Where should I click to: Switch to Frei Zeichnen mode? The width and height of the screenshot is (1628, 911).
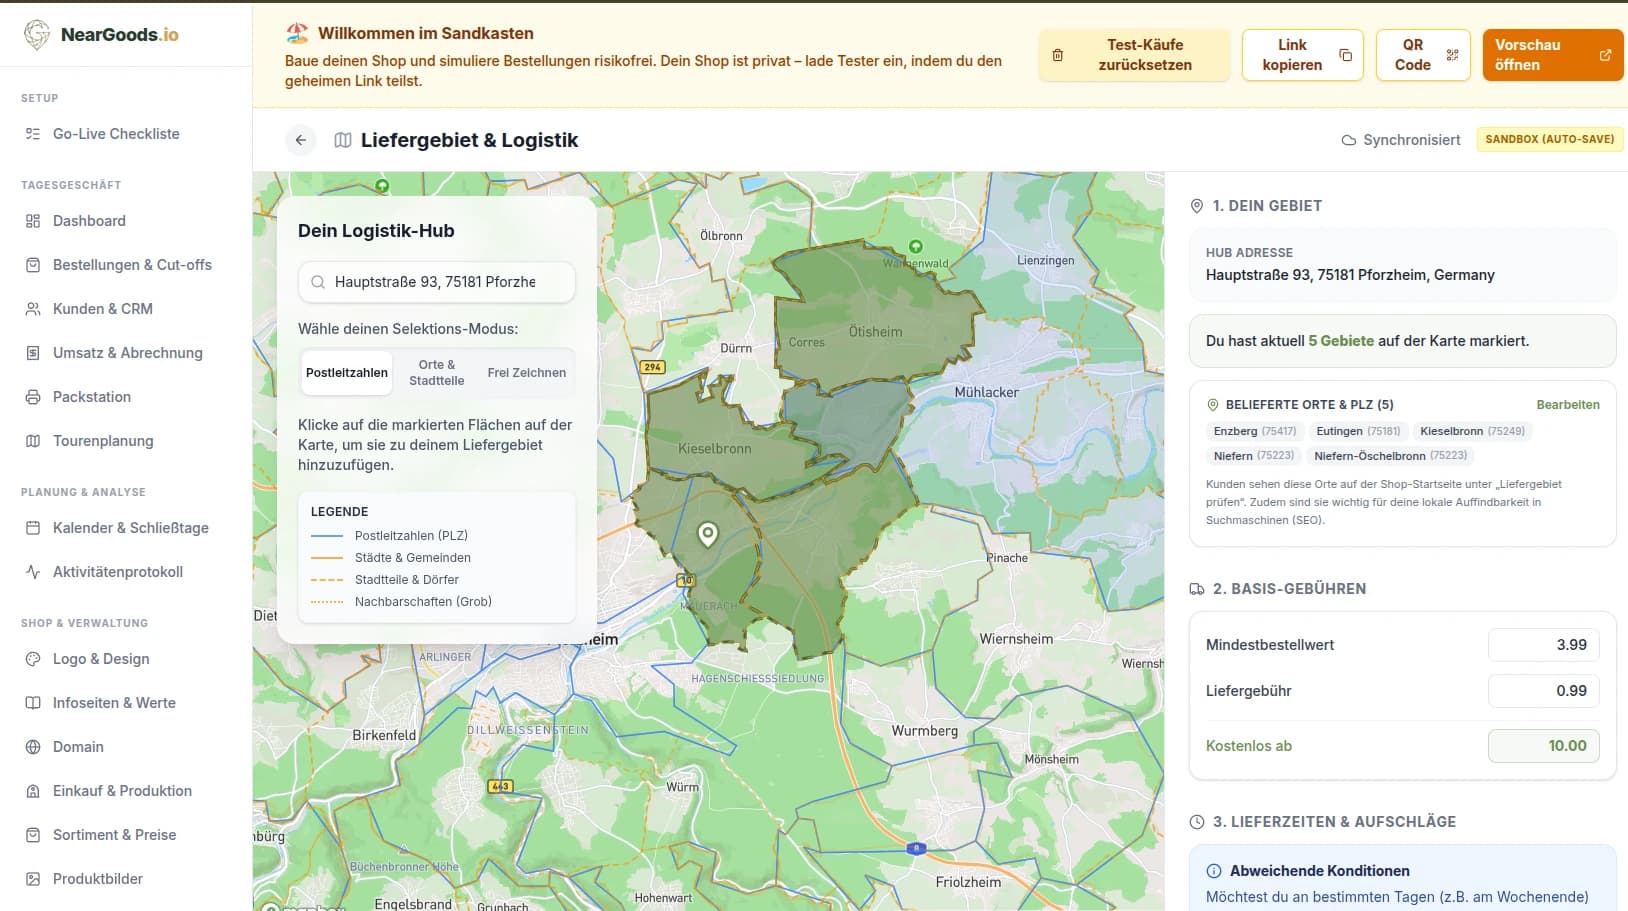[527, 373]
